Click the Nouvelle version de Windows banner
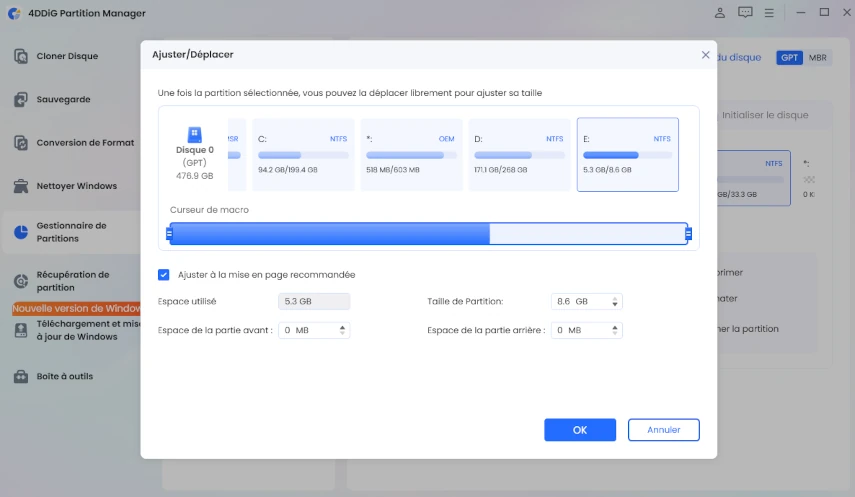Screen dimensions: 855x497 (x=76, y=309)
